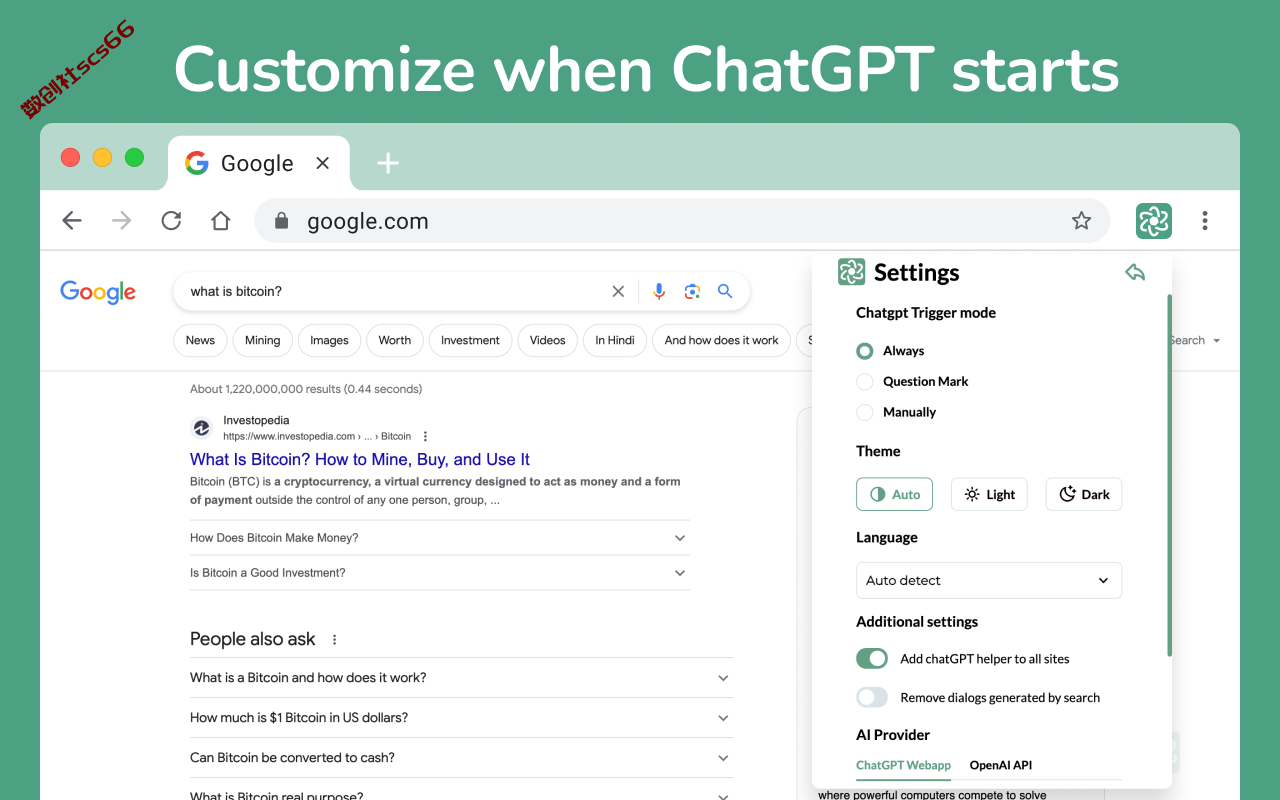Expand Is Bitcoin a Good Investment?

coord(440,573)
